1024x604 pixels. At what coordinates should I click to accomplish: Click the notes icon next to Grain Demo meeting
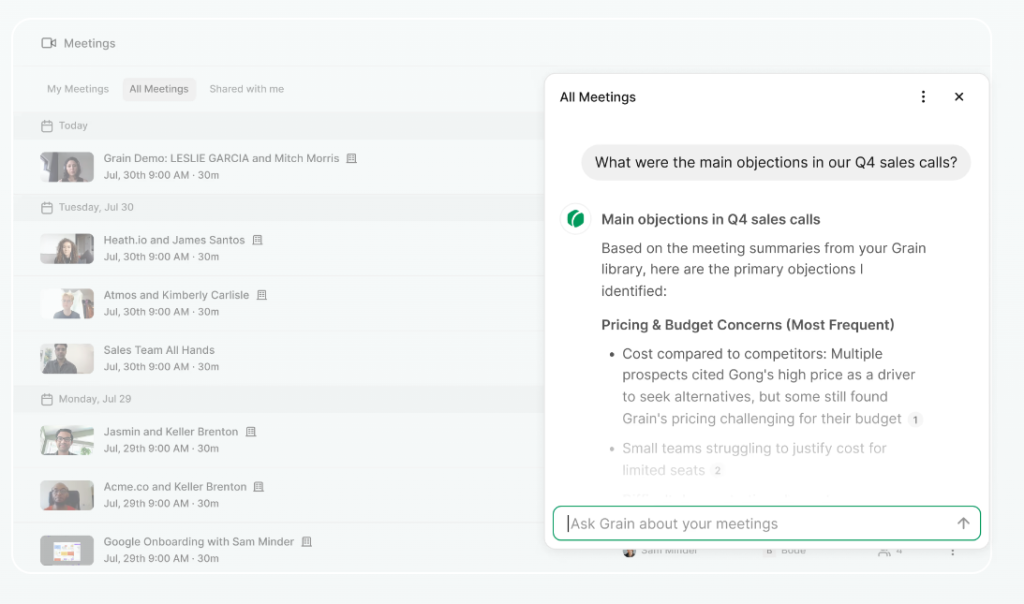click(x=351, y=158)
